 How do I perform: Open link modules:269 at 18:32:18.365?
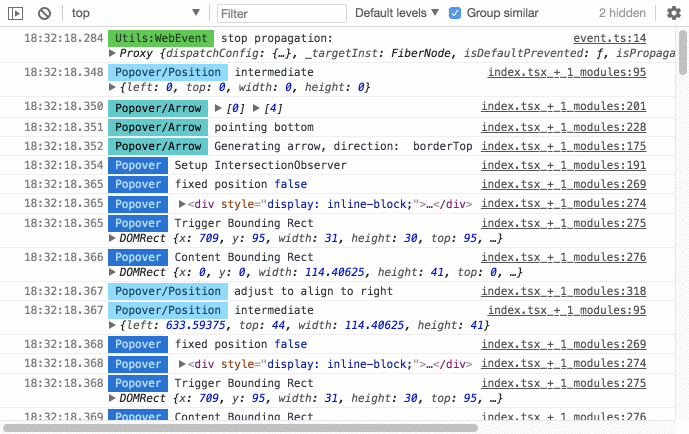(563, 184)
